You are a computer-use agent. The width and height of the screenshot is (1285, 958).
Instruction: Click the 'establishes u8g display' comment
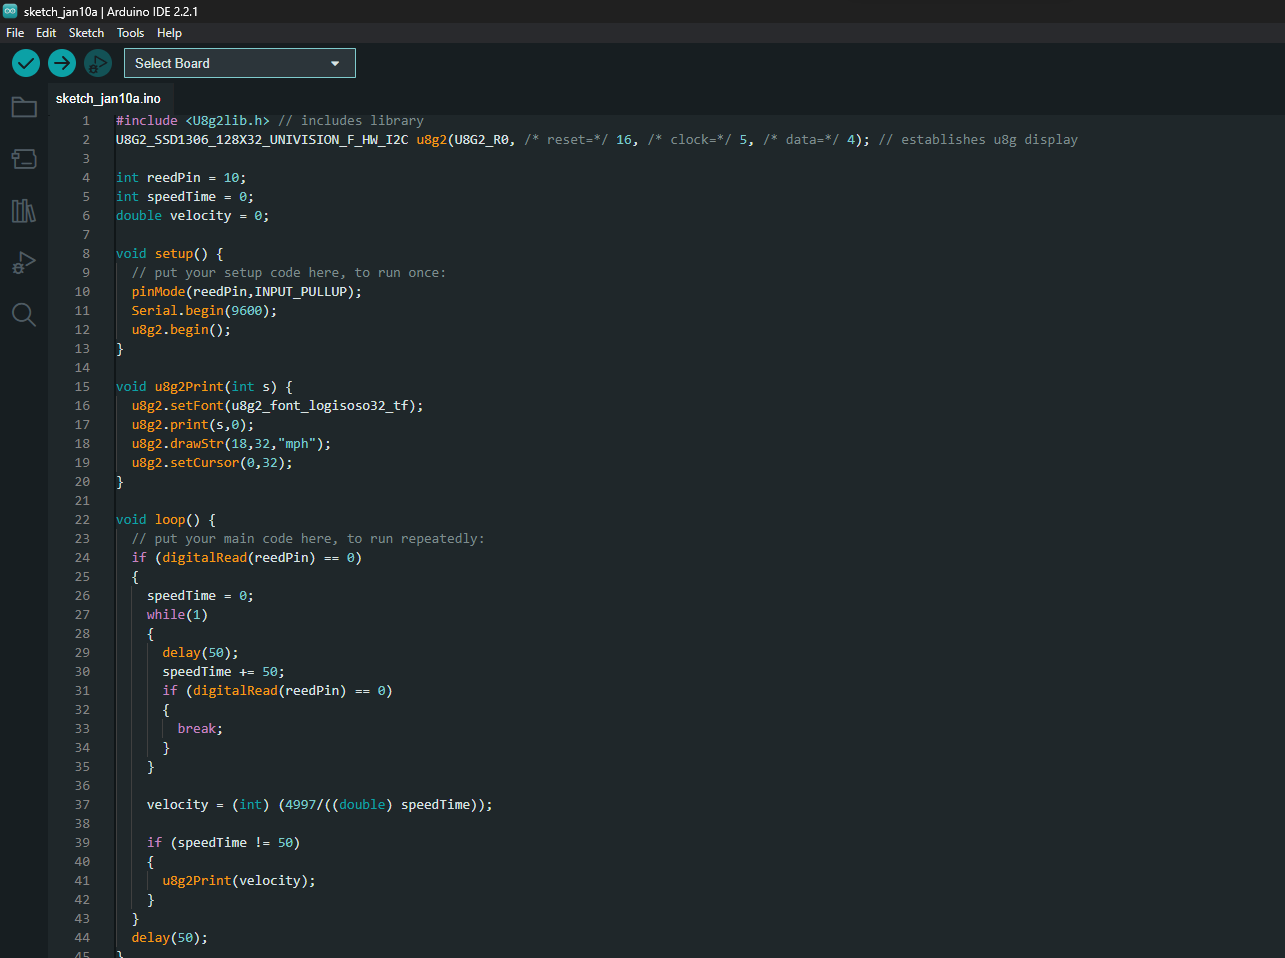(978, 139)
